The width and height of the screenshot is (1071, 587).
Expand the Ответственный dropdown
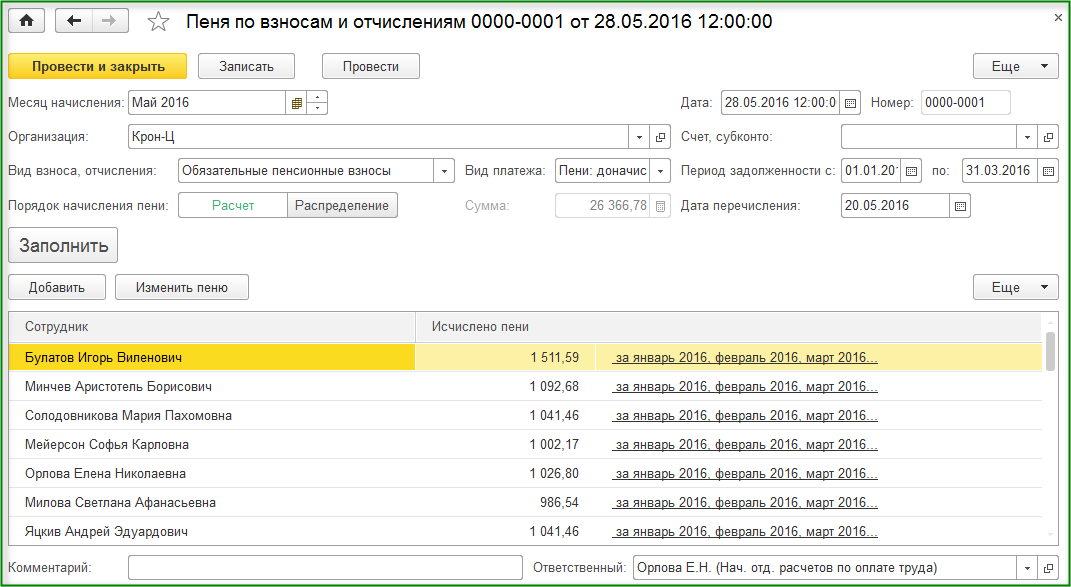click(x=1027, y=567)
